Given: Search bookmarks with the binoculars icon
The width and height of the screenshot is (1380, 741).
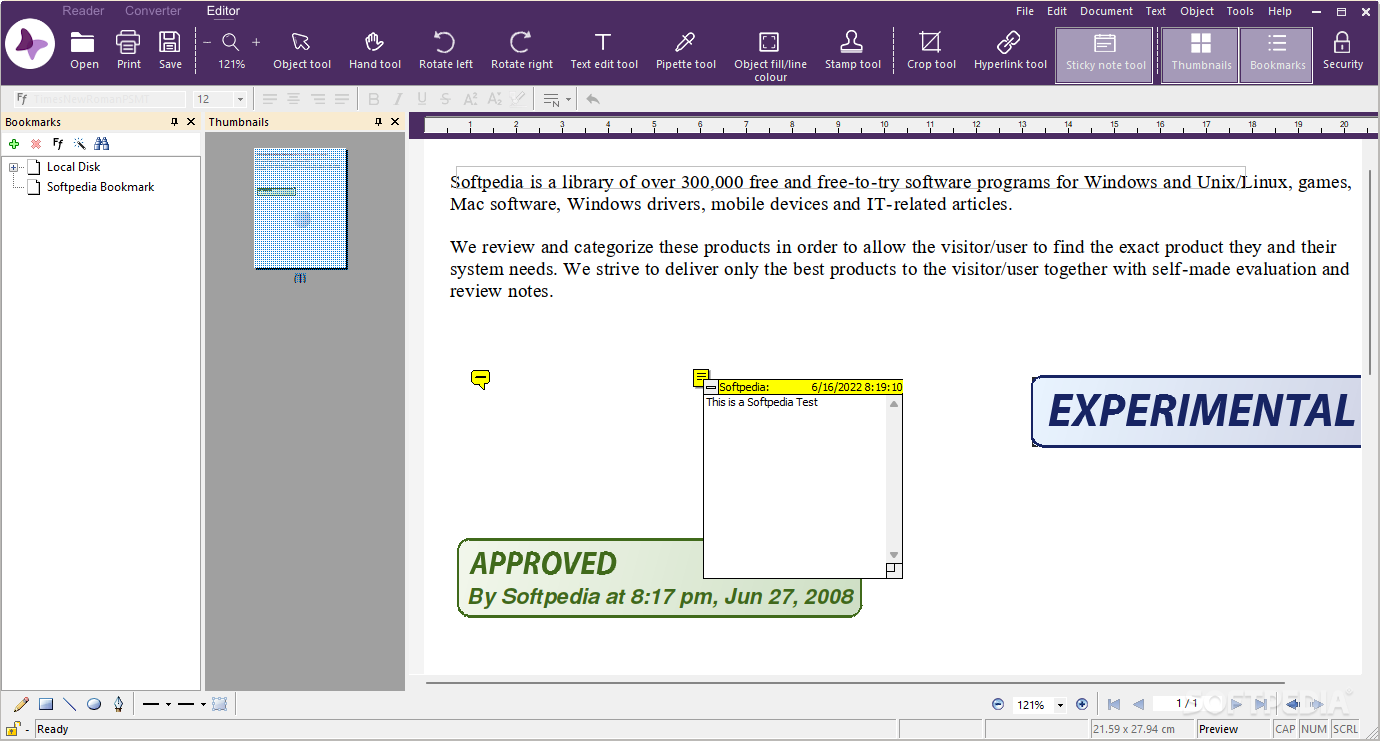Looking at the screenshot, I should tap(101, 144).
